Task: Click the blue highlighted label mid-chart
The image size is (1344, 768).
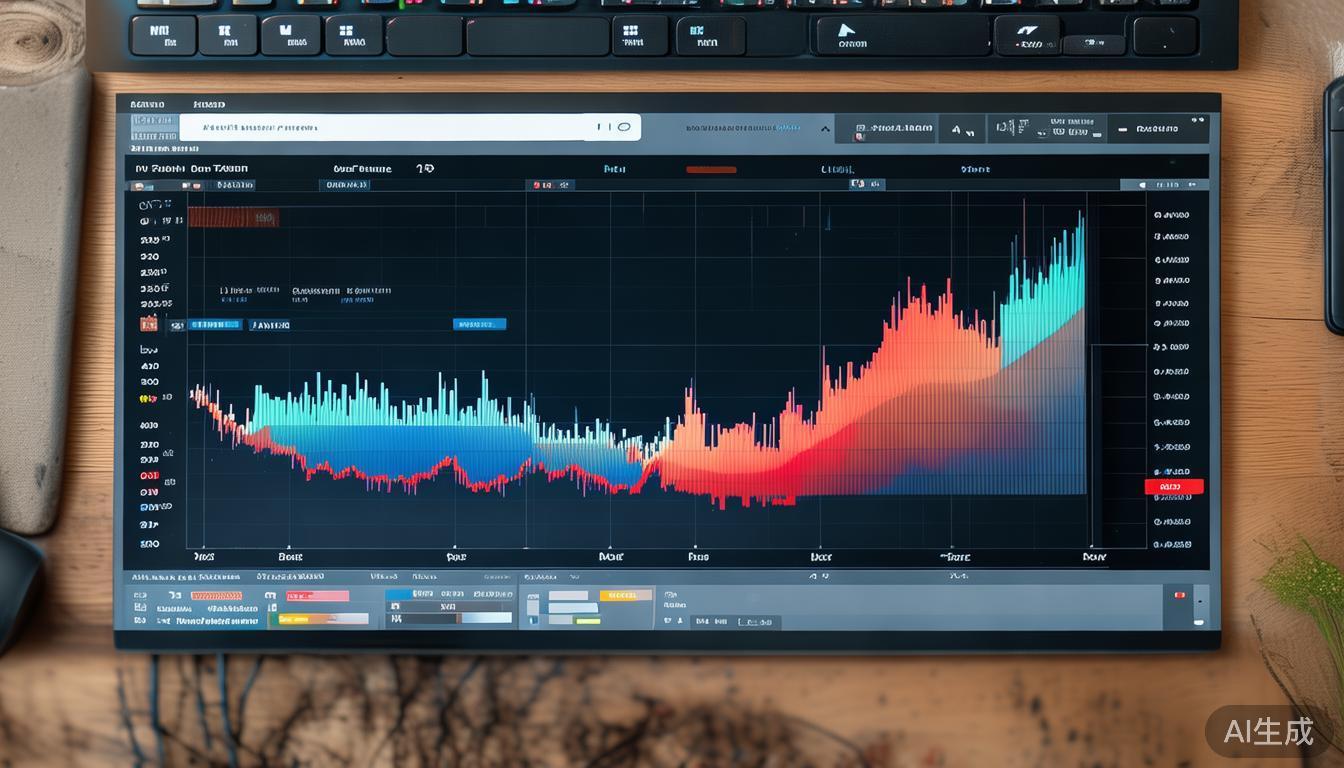Action: pyautogui.click(x=479, y=324)
